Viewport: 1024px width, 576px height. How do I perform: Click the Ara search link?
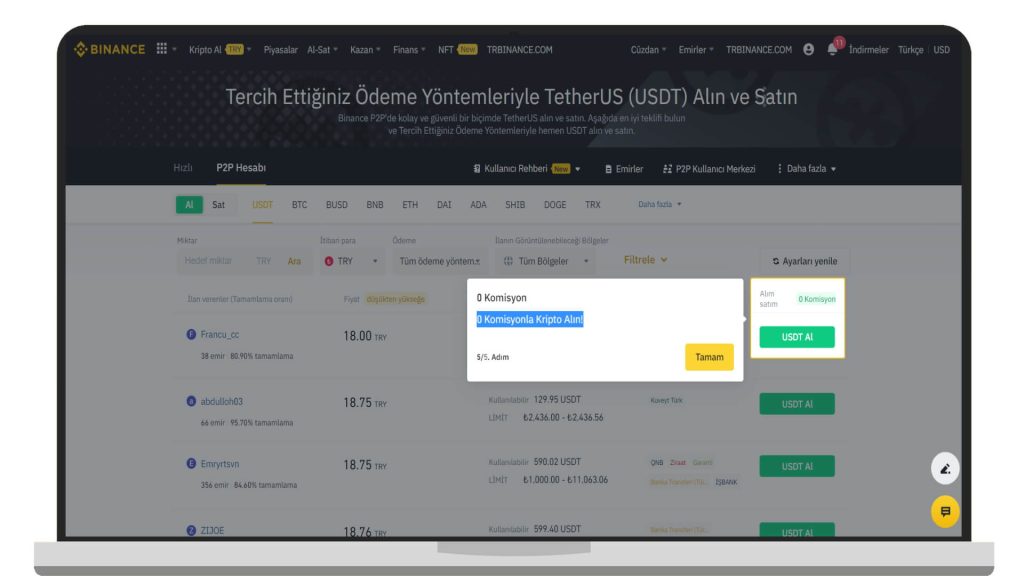click(x=295, y=261)
